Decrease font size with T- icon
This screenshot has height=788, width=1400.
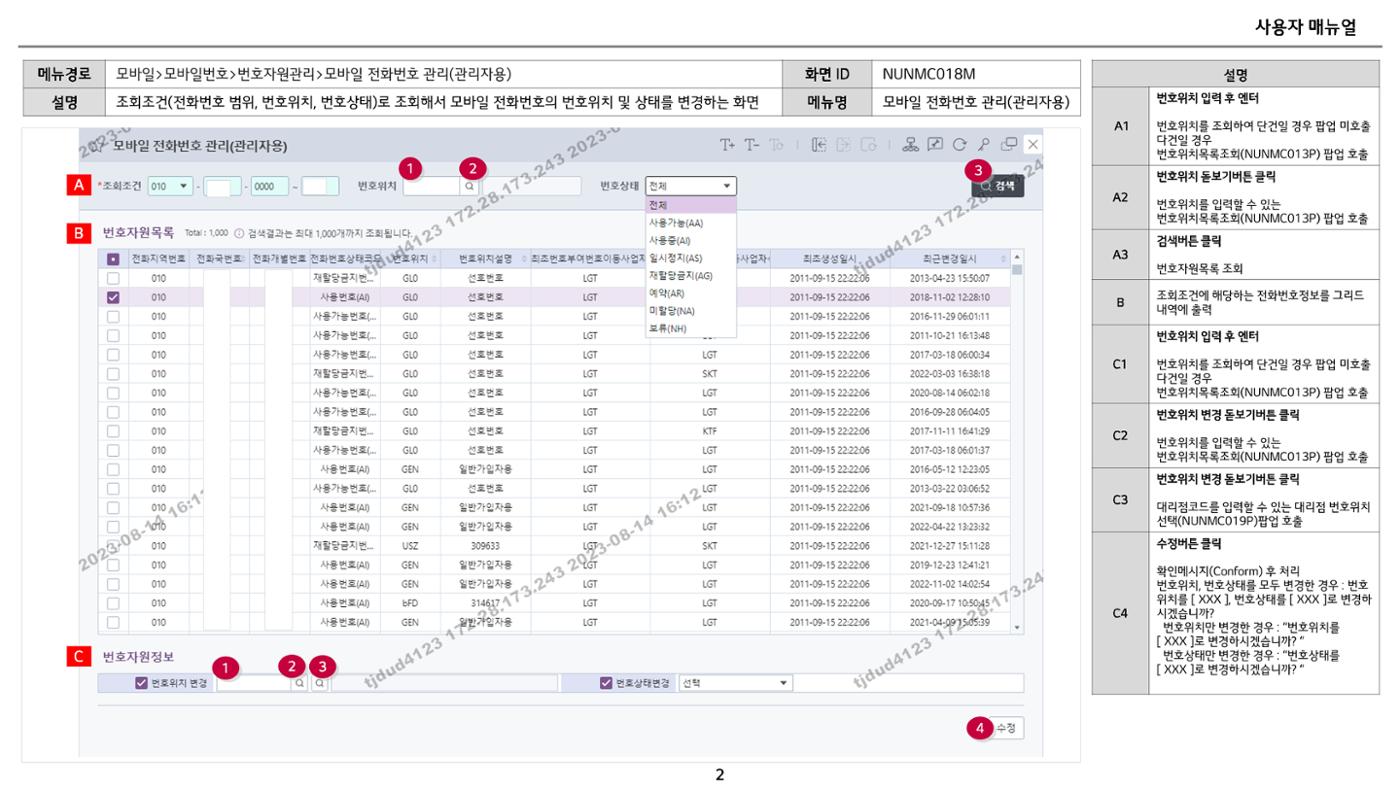coord(752,145)
